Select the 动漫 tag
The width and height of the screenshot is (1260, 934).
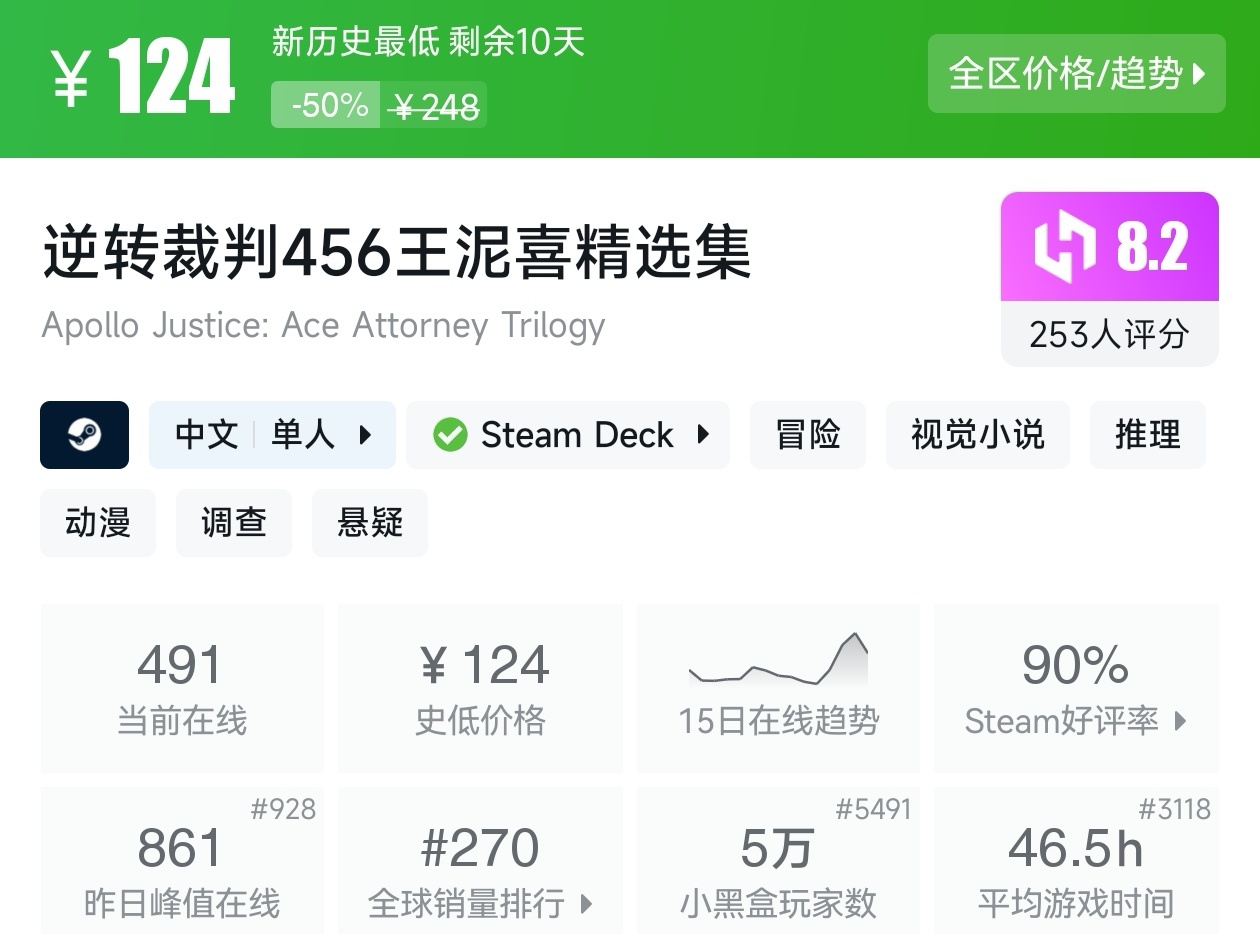click(98, 523)
